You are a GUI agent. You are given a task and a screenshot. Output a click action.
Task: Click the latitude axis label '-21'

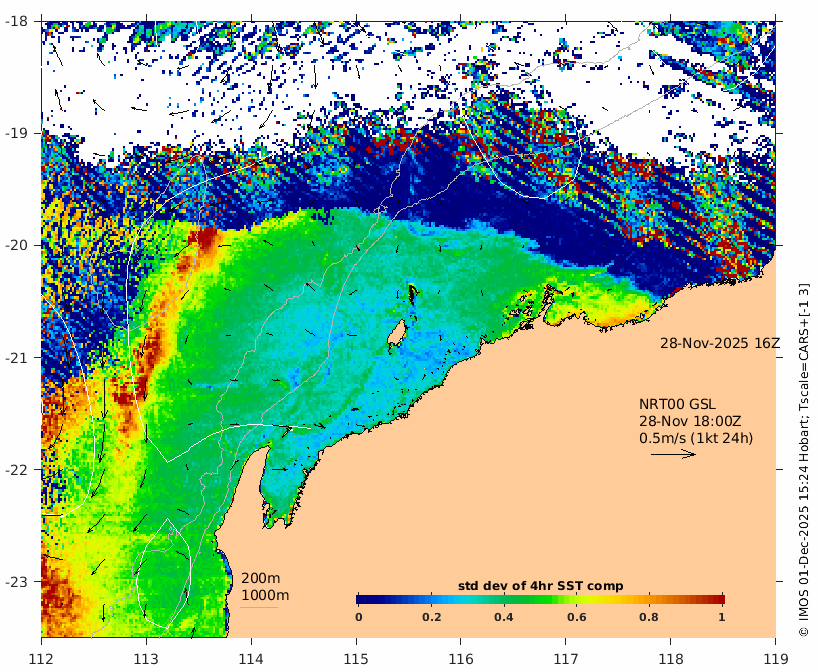(x=16, y=358)
